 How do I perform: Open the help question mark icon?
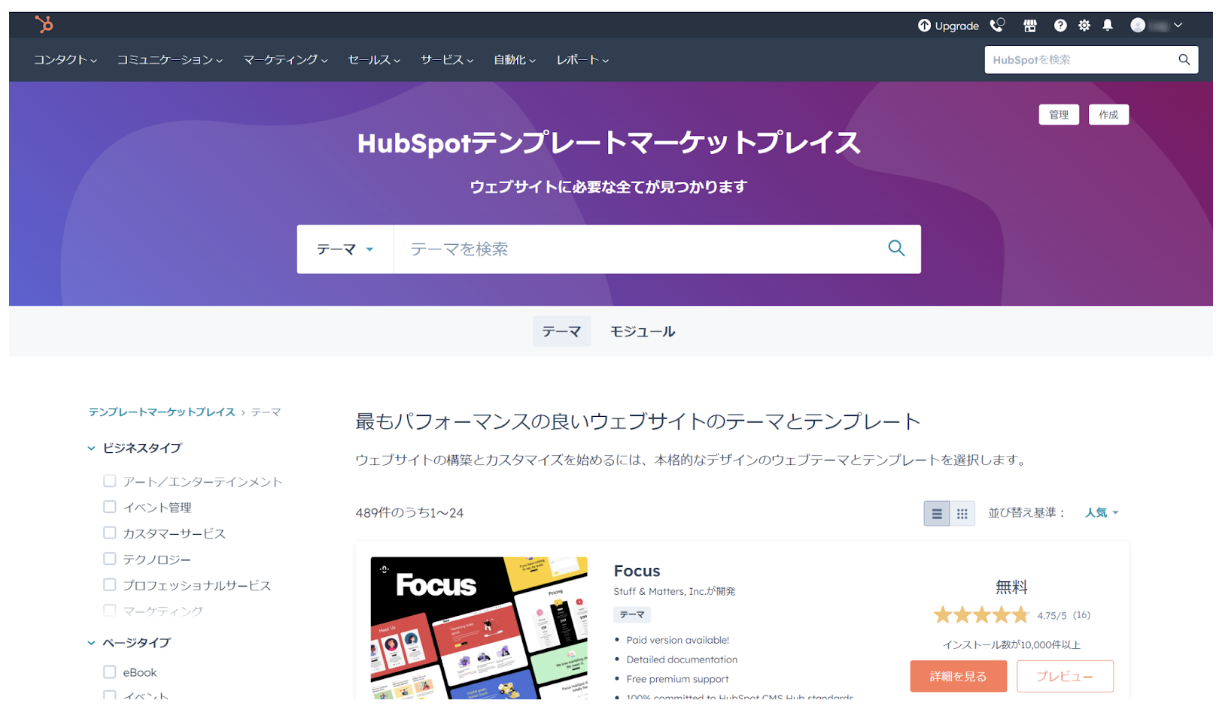[1060, 26]
